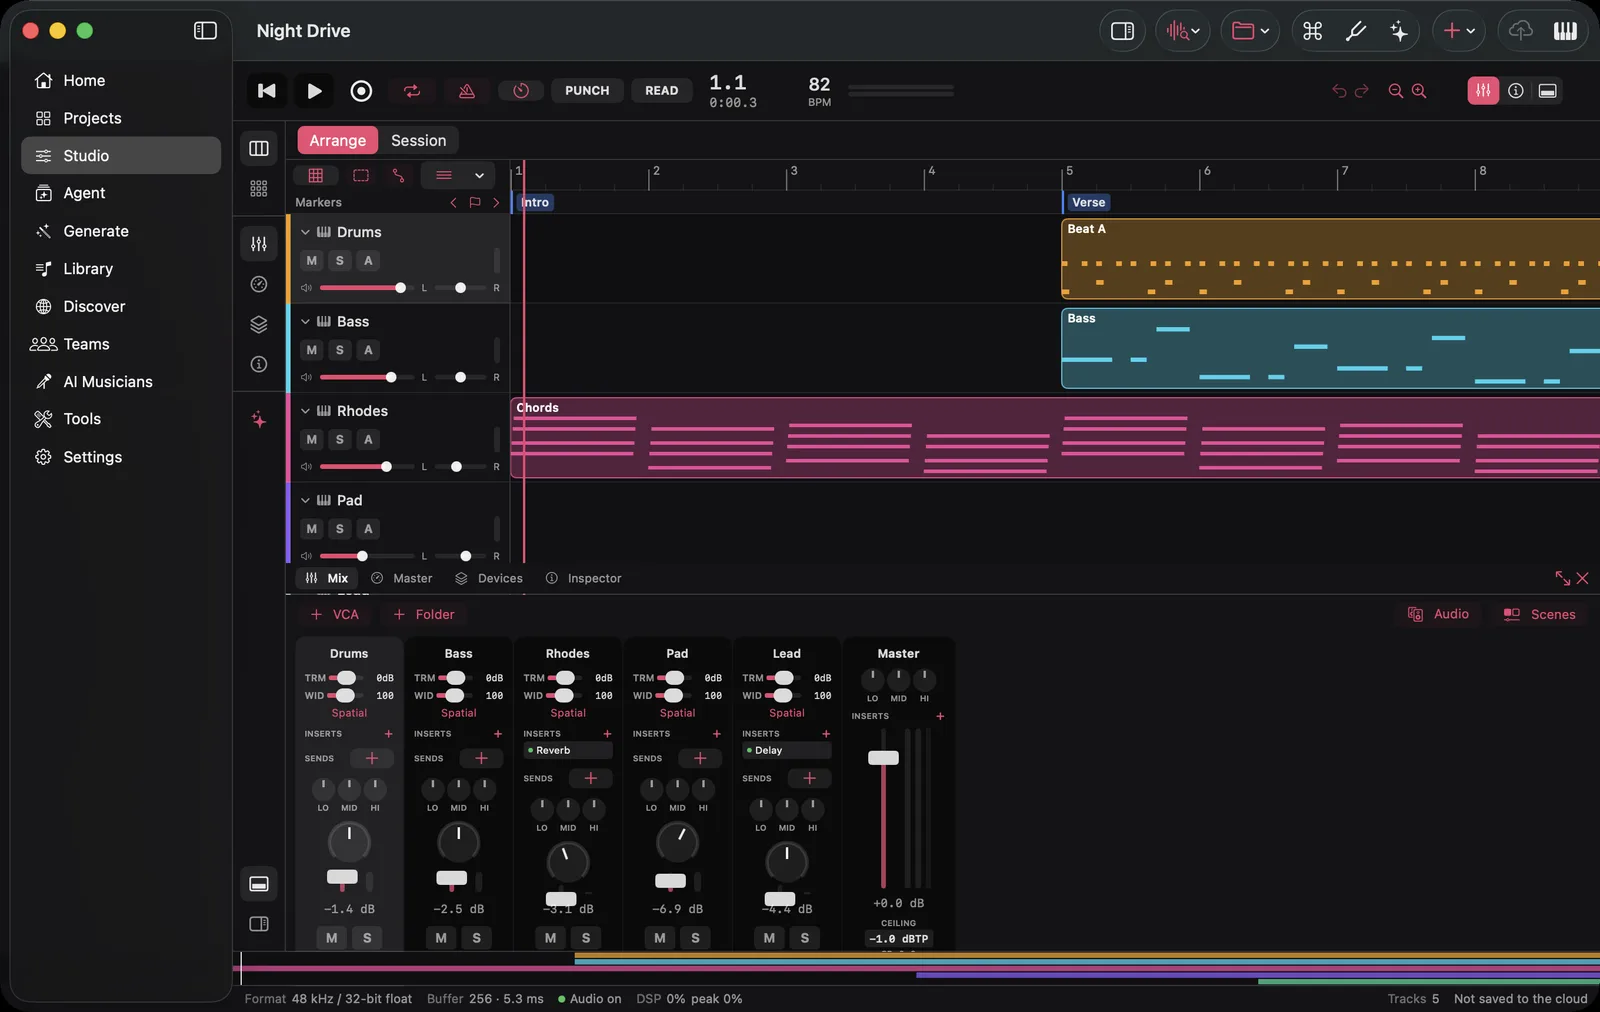Collapse the Rhodes track chevron

305,411
